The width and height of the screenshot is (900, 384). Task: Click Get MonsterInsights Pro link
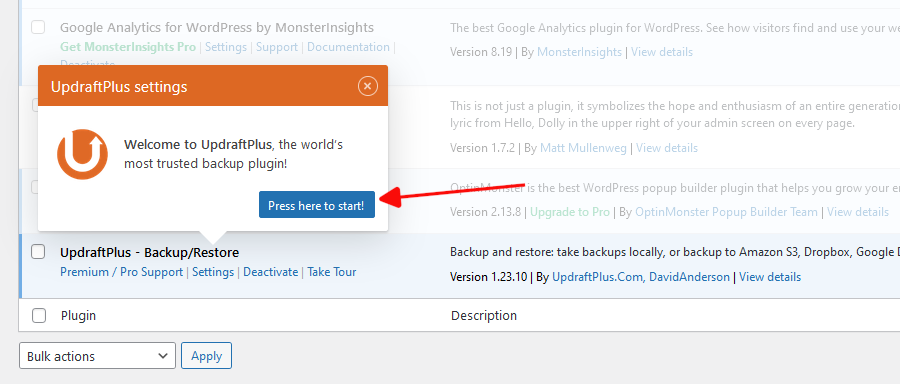click(128, 46)
